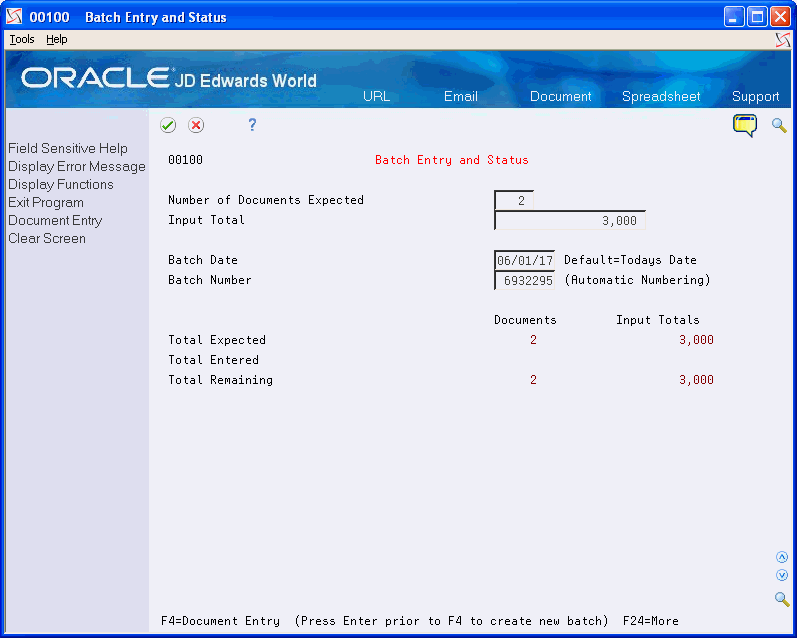Click the scroll up arrow circle icon
Screen dimensions: 797x638
pos(782,557)
